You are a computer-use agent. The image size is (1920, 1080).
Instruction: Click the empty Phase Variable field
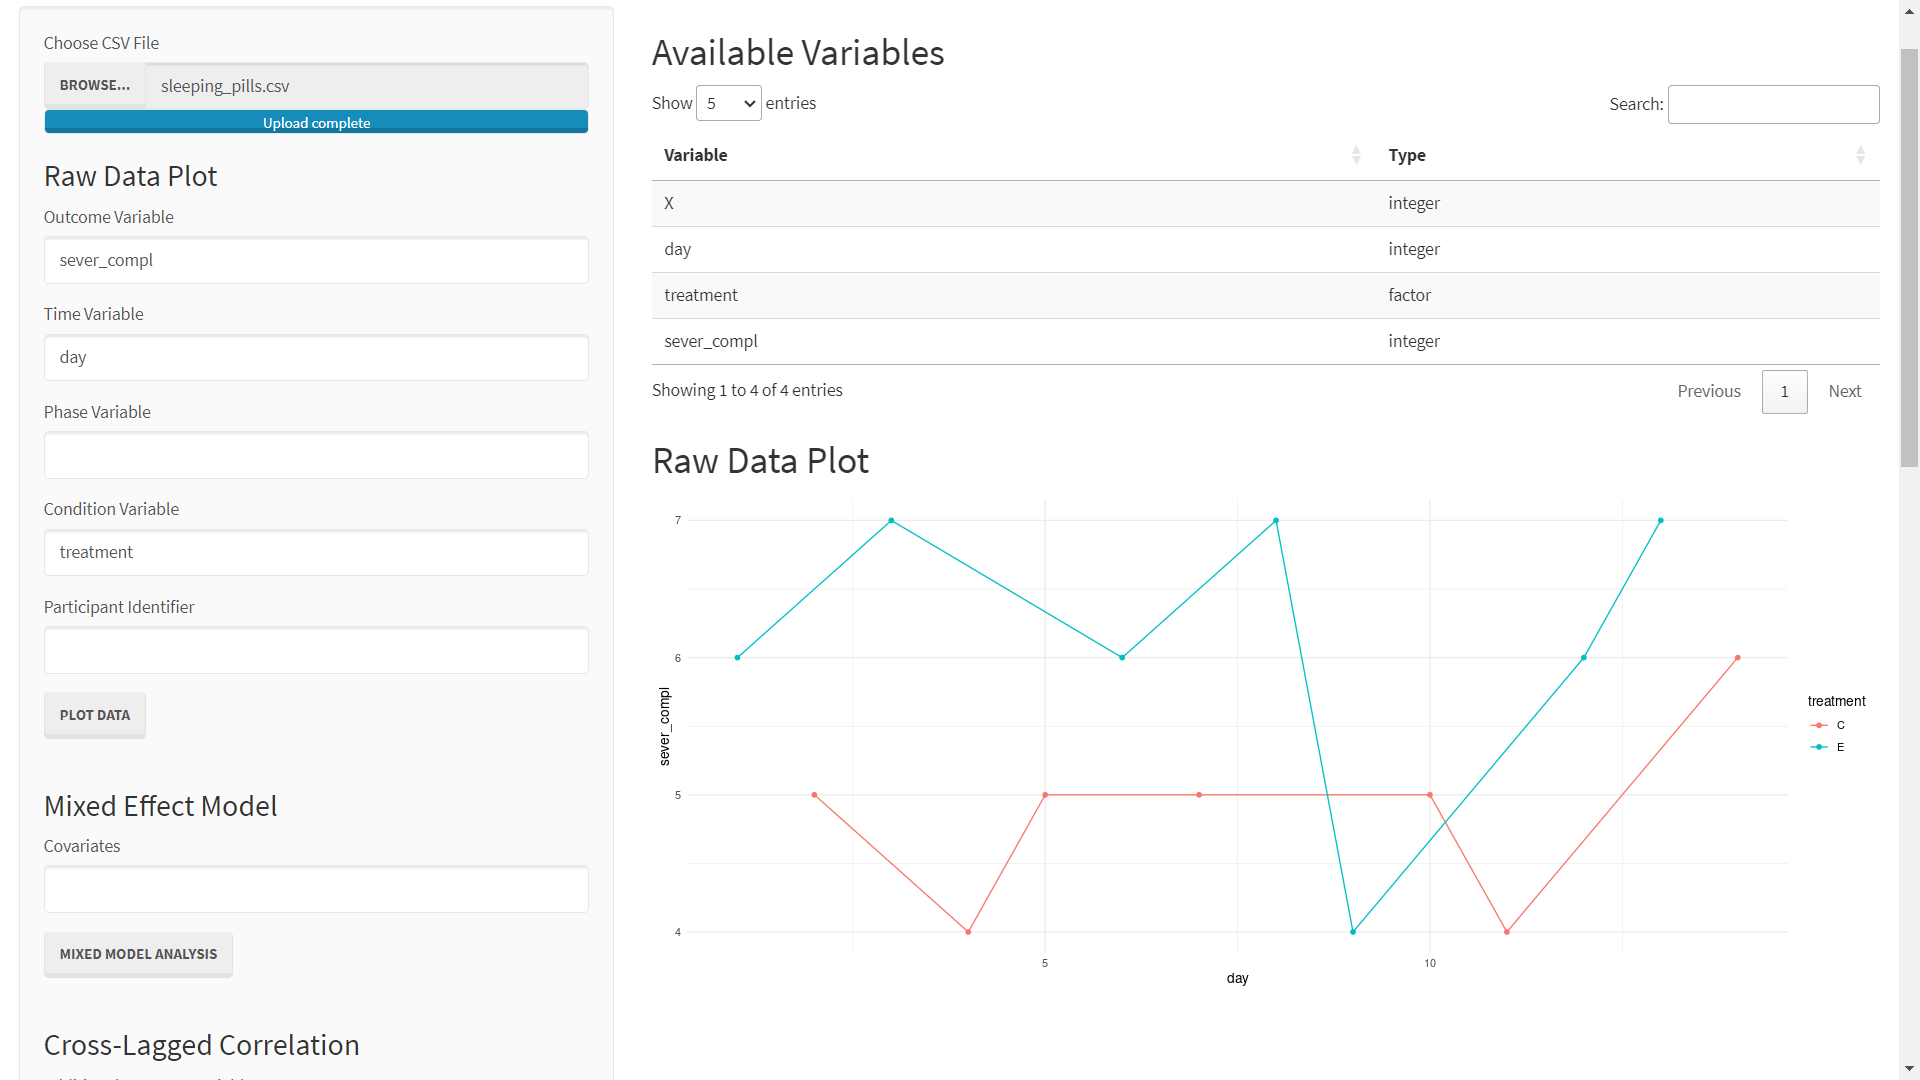click(316, 455)
